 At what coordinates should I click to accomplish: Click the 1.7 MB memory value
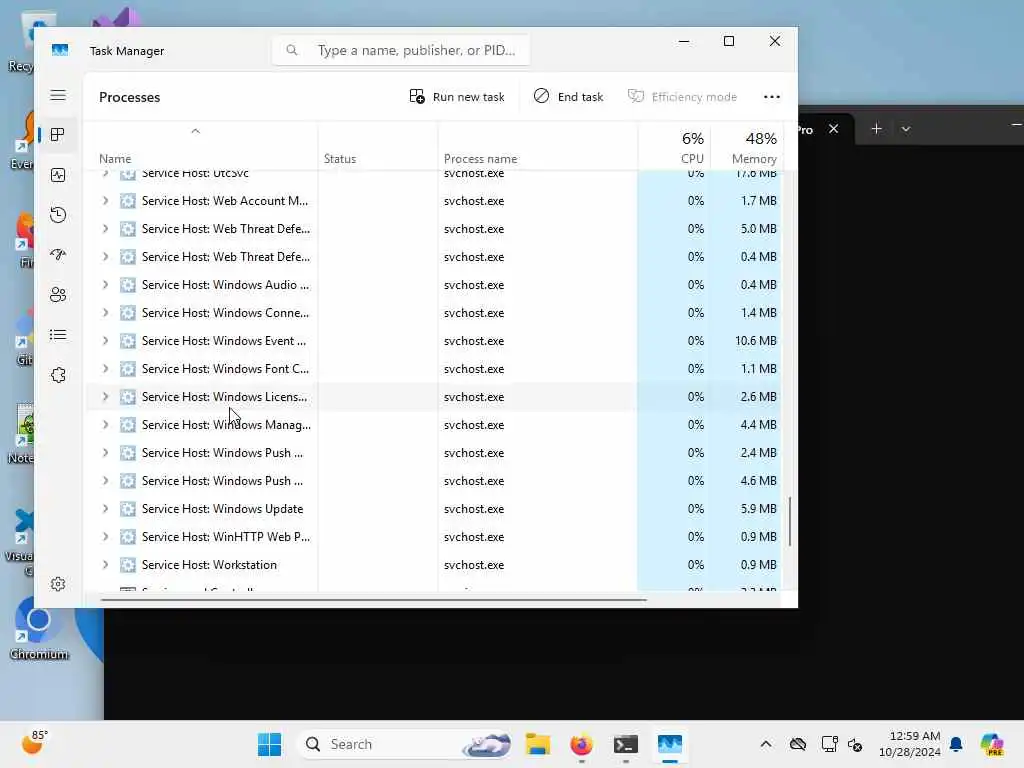point(758,200)
